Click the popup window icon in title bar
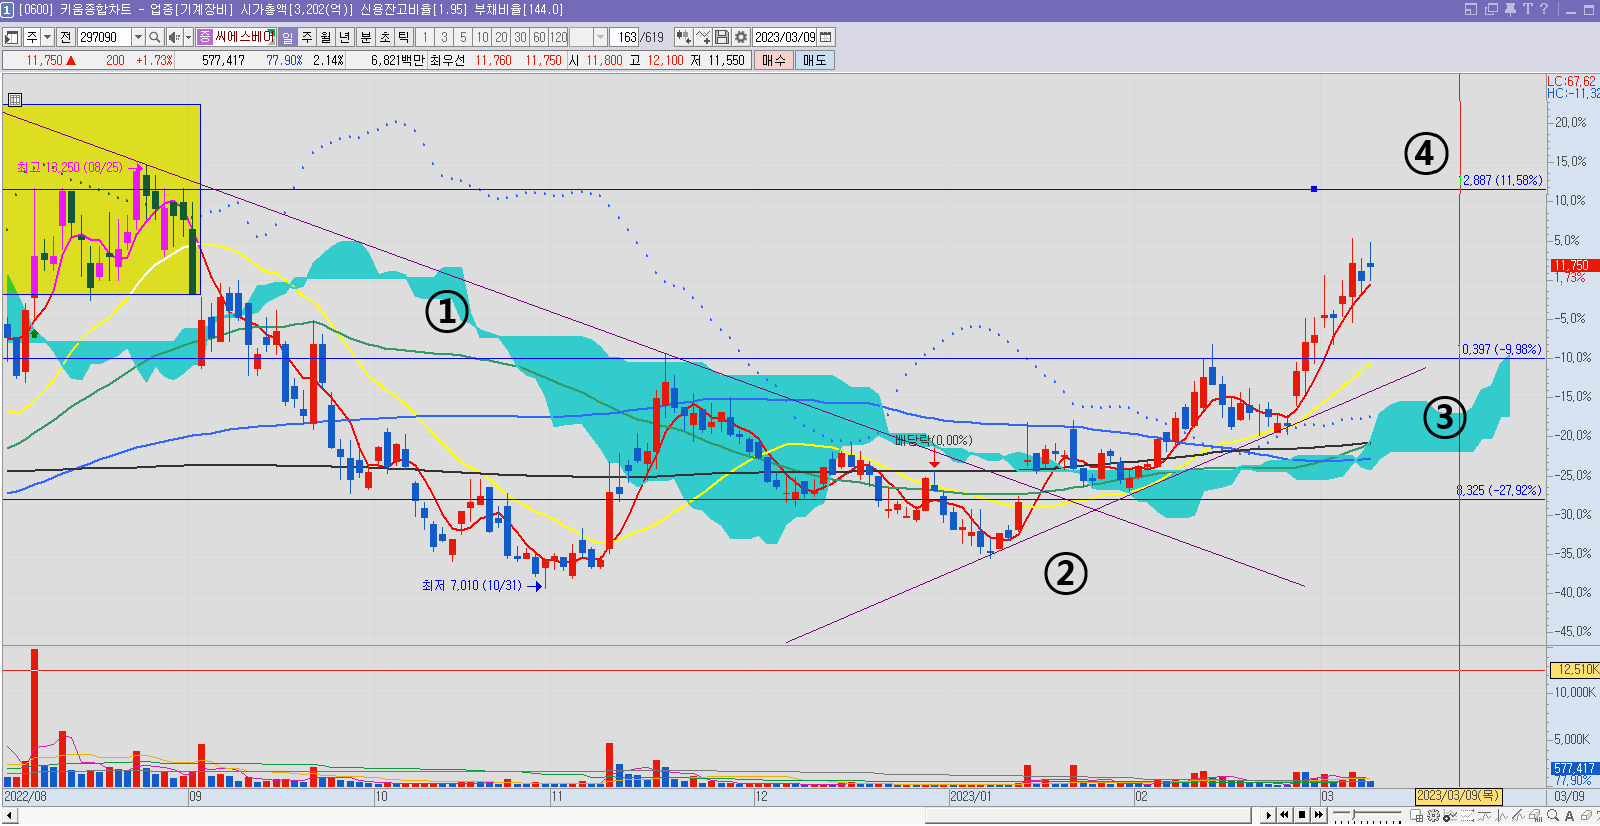This screenshot has height=826, width=1600. click(1470, 9)
